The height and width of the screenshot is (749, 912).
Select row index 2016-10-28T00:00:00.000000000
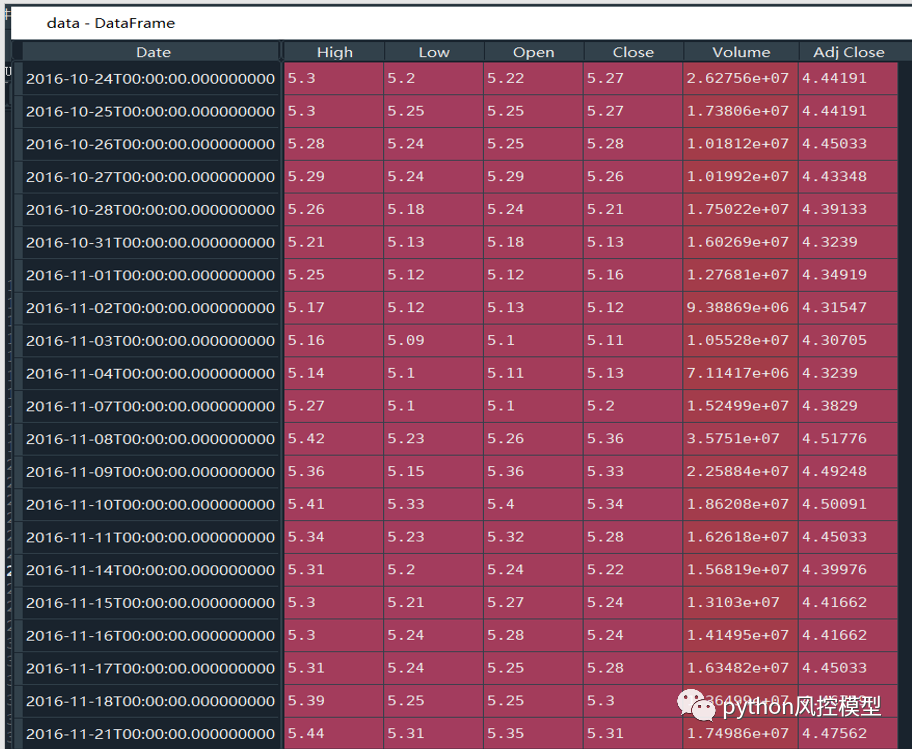tap(151, 209)
